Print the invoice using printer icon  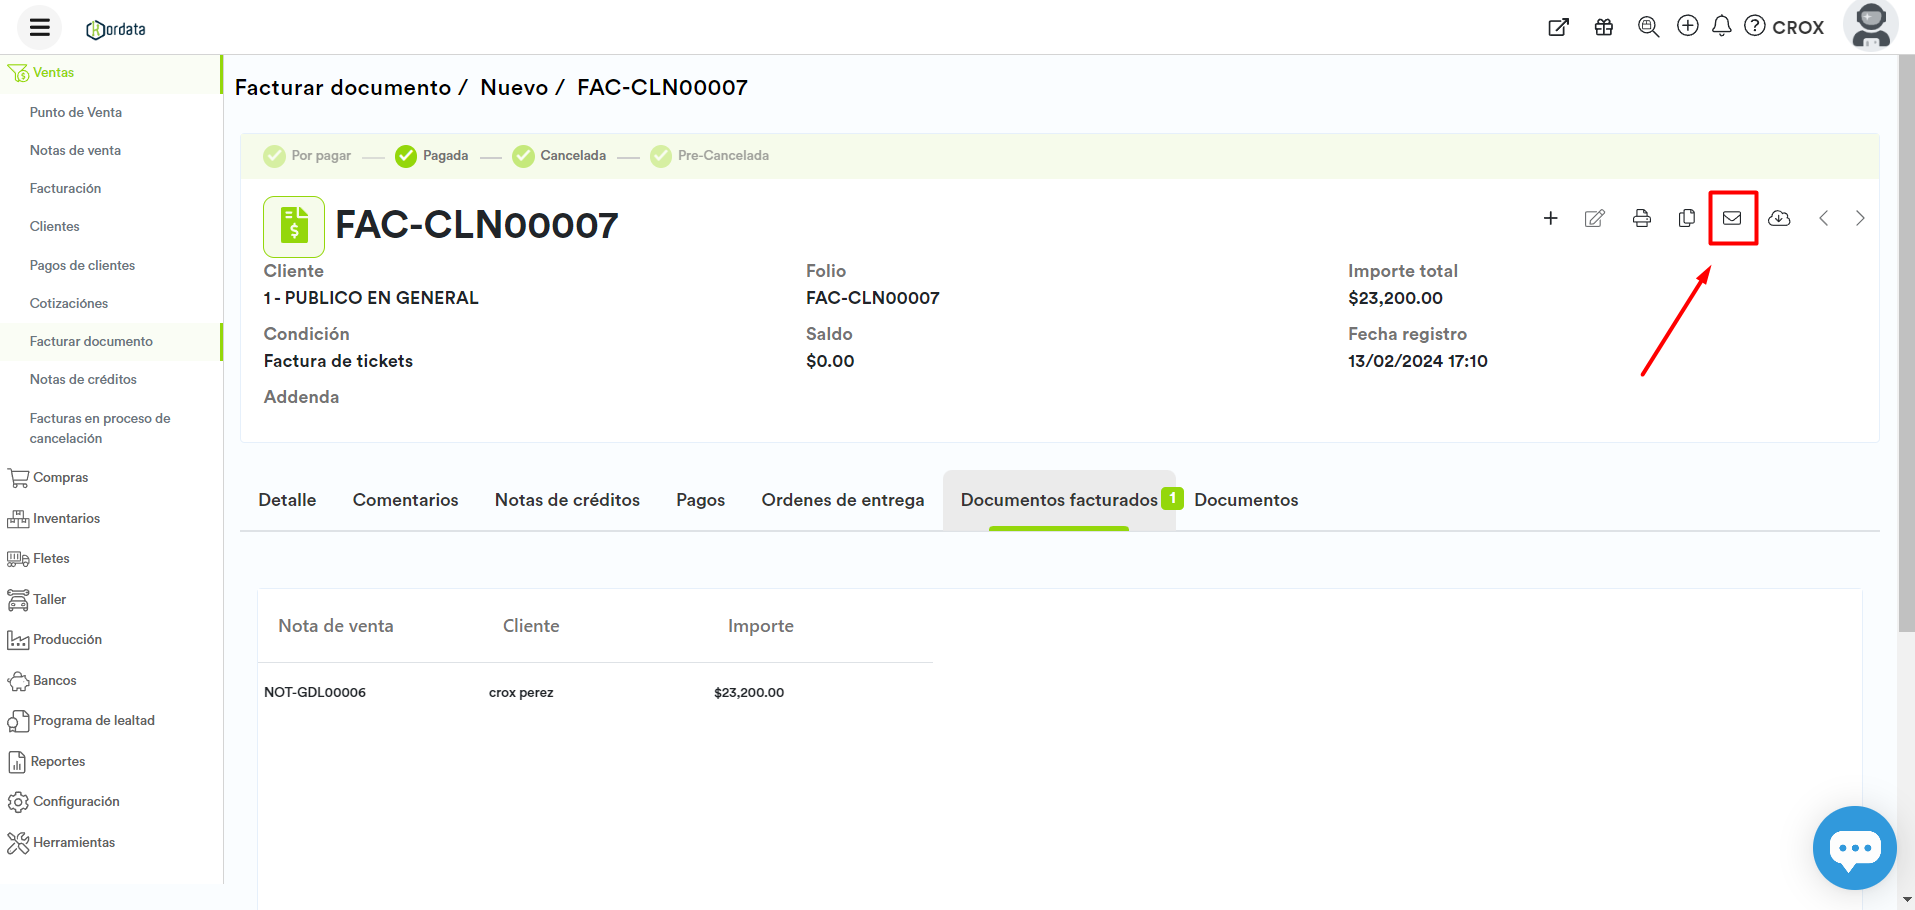point(1641,218)
